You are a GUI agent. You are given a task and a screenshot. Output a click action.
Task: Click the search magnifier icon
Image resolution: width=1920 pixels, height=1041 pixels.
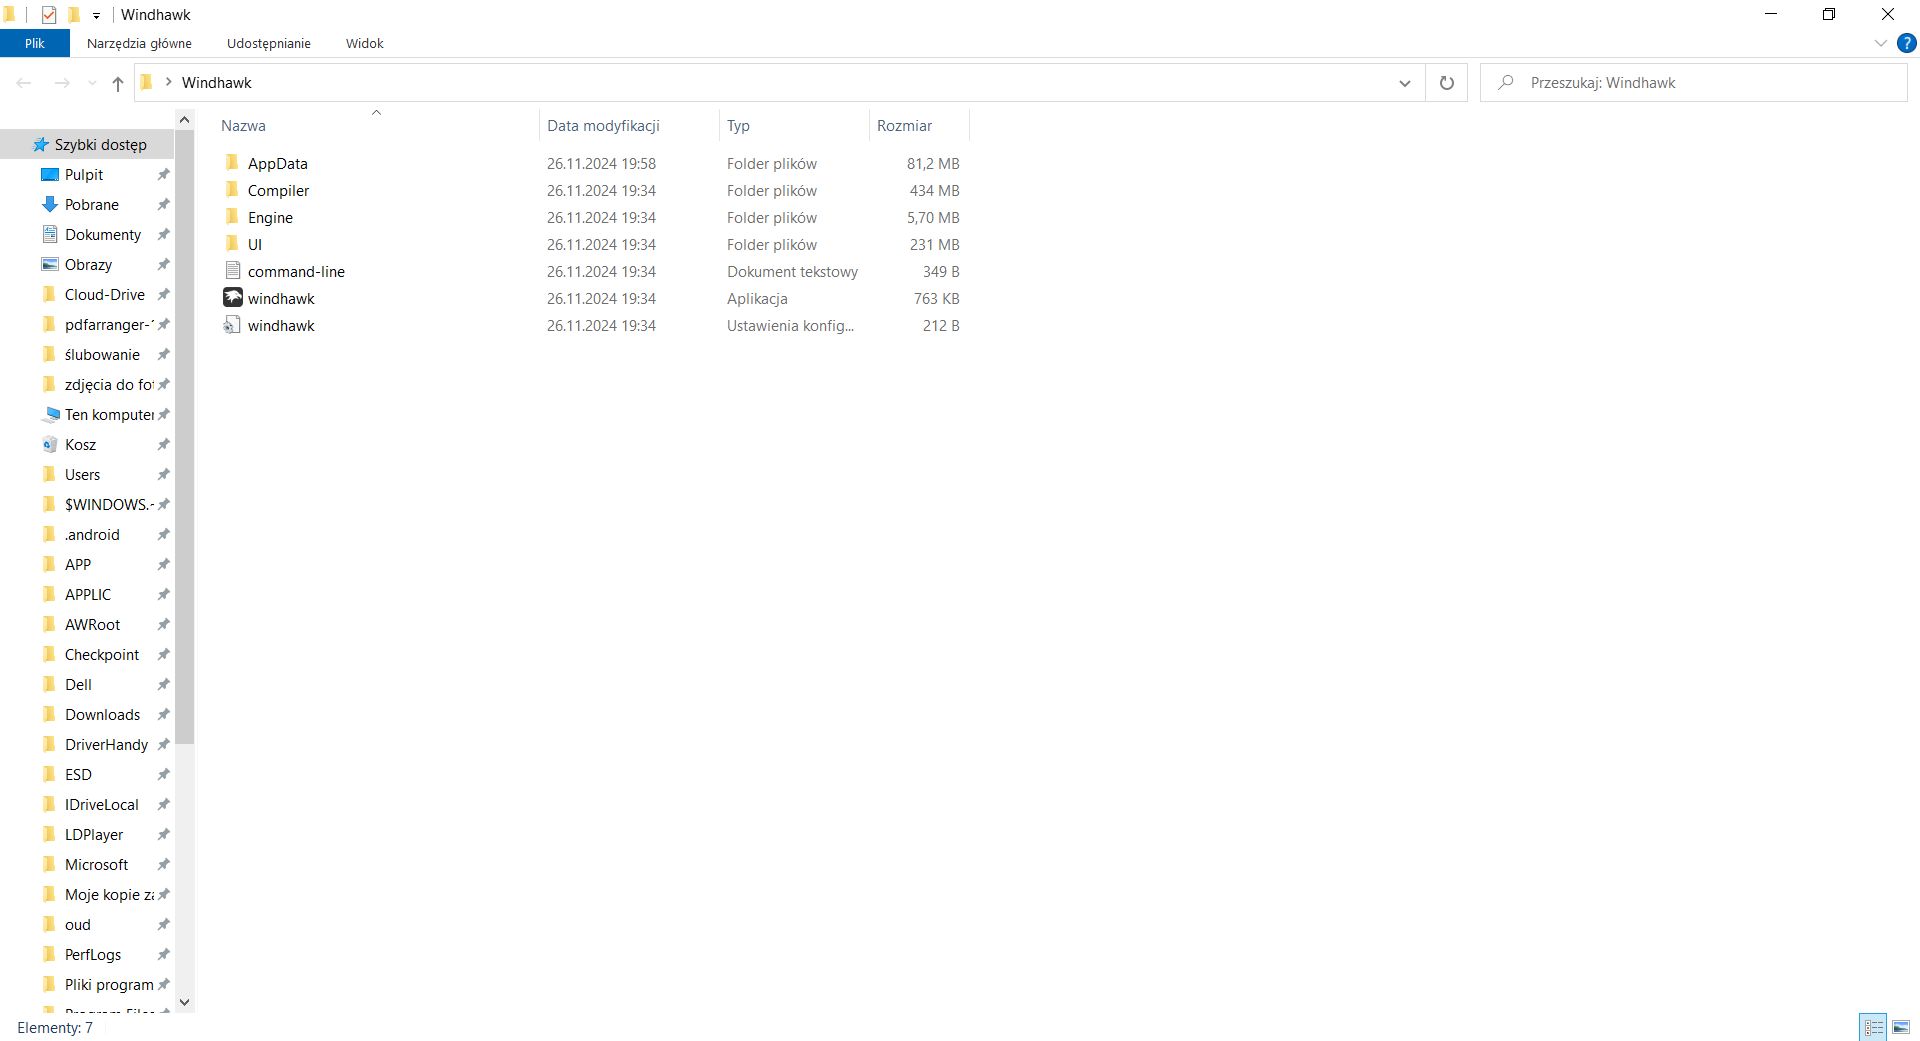click(x=1505, y=83)
